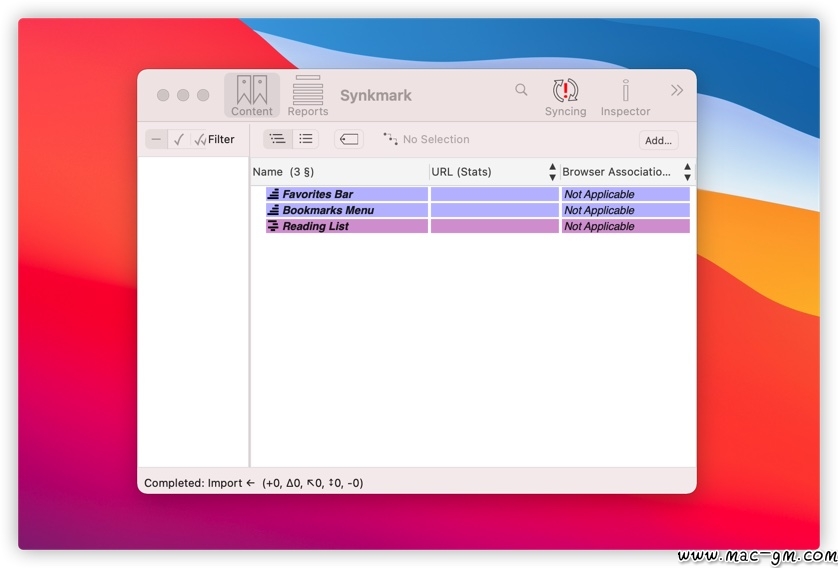This screenshot has height=568, width=838.
Task: Select the Bookmarks Menu row
Action: (478, 210)
